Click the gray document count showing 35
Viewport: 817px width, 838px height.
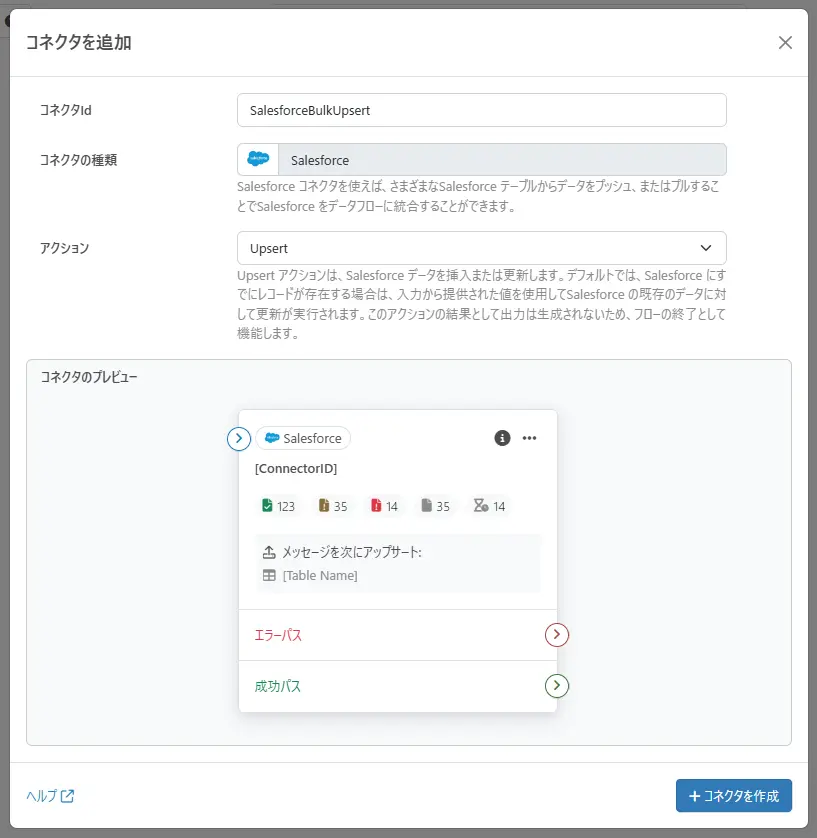436,505
